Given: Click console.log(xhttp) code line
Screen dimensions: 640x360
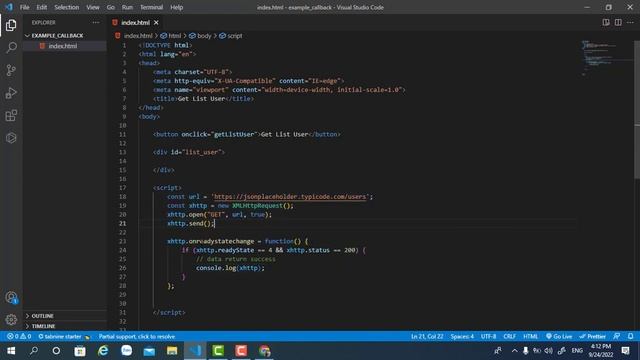Looking at the screenshot, I should (230, 268).
